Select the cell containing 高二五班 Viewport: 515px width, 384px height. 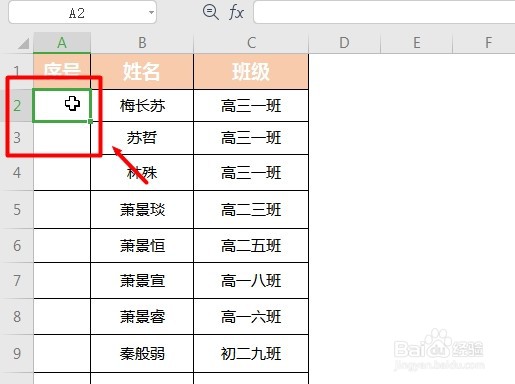(x=251, y=245)
